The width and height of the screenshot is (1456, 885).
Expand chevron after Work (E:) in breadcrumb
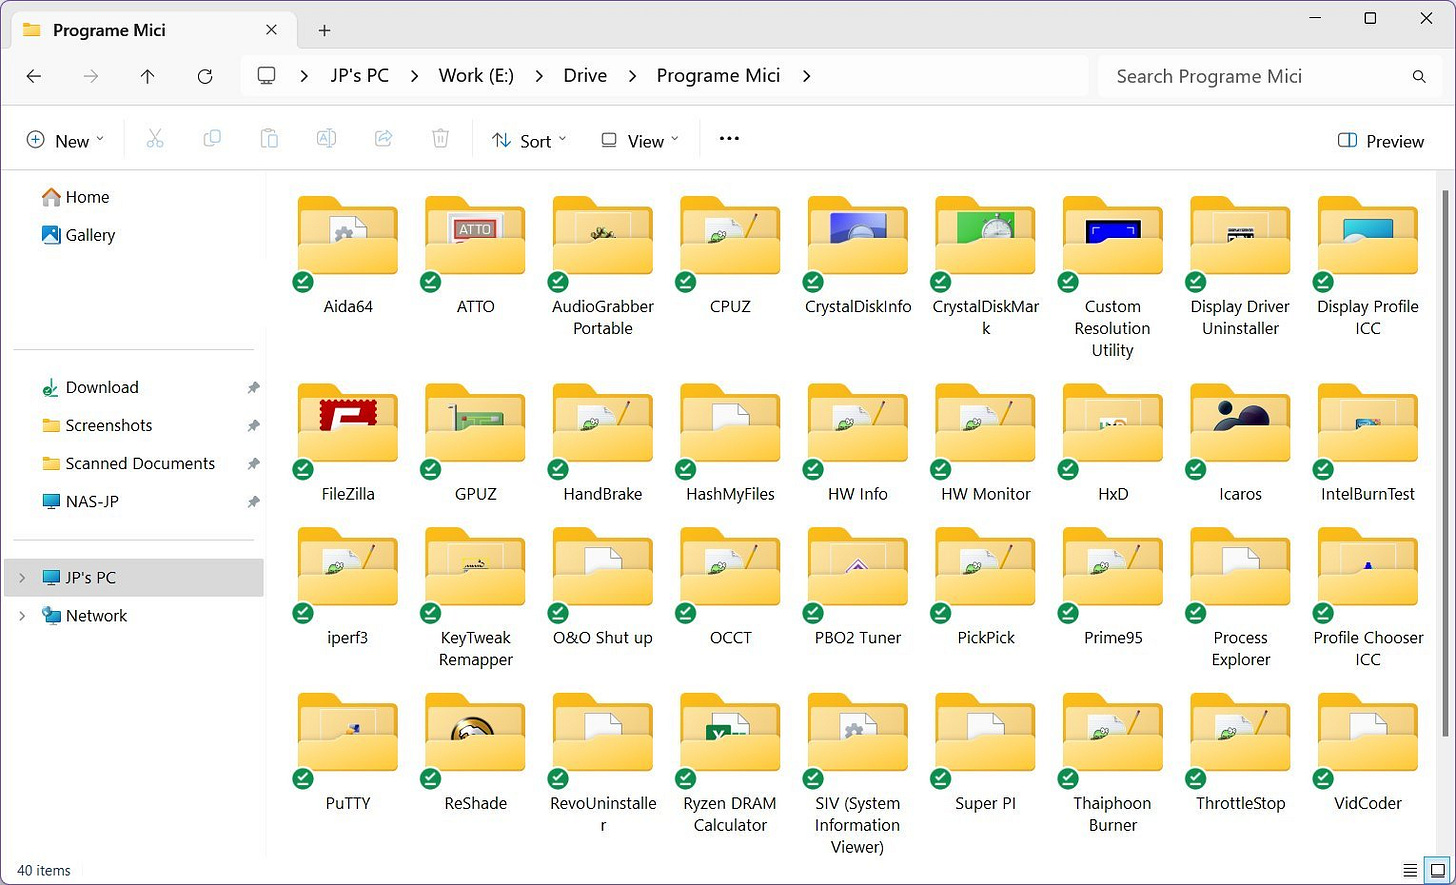click(x=540, y=76)
